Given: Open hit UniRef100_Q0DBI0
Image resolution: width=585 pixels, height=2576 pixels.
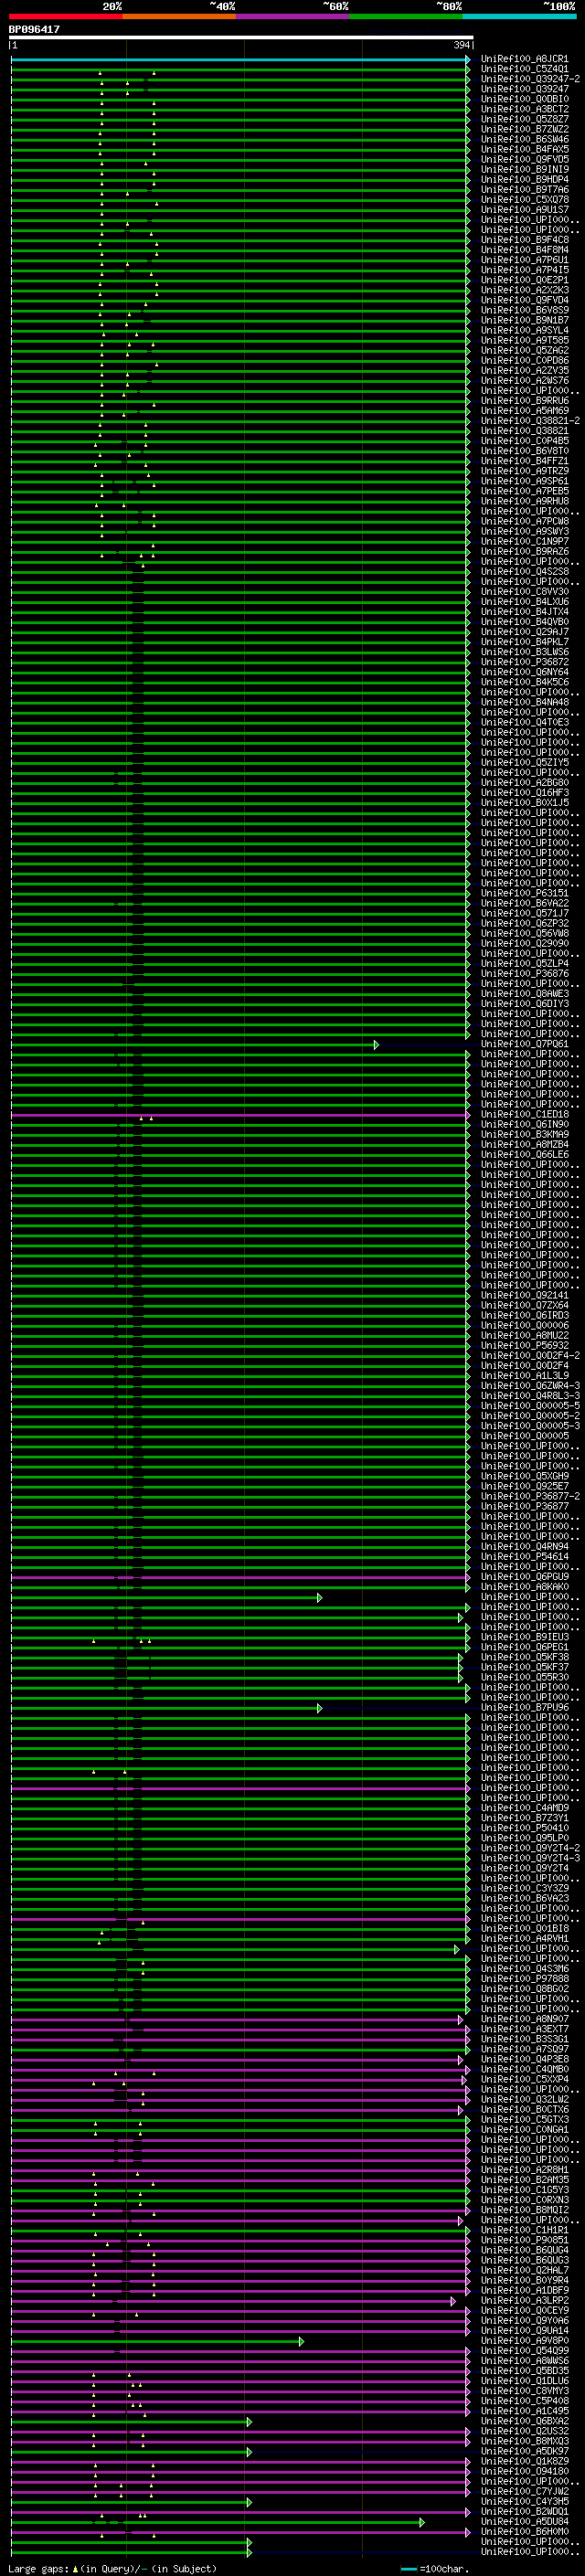Looking at the screenshot, I should 525,99.
